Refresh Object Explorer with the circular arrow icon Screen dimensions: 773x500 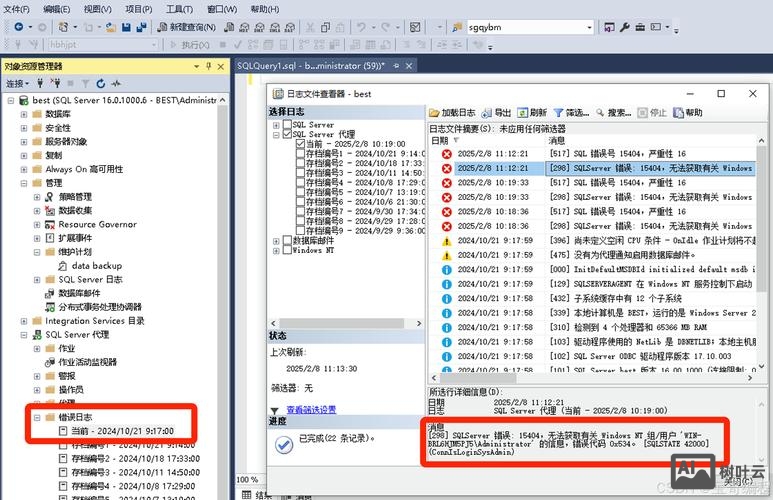(101, 83)
